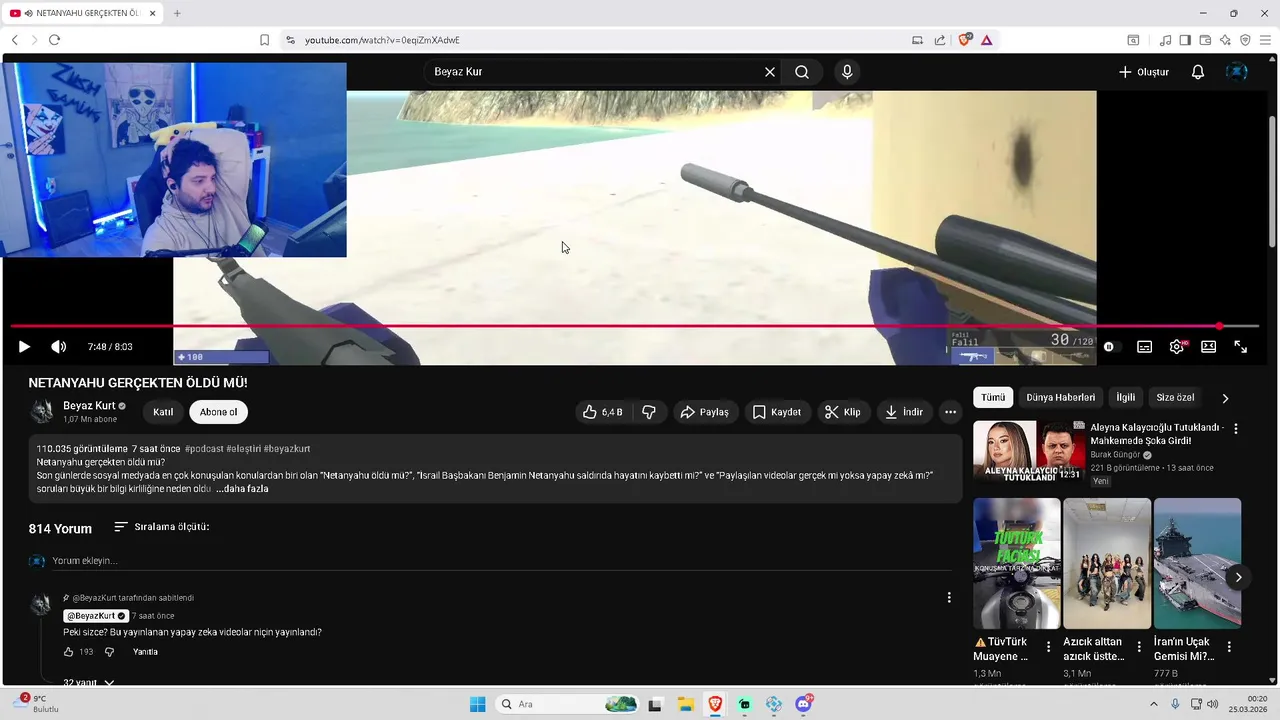Switch to theater mode view

(1208, 347)
